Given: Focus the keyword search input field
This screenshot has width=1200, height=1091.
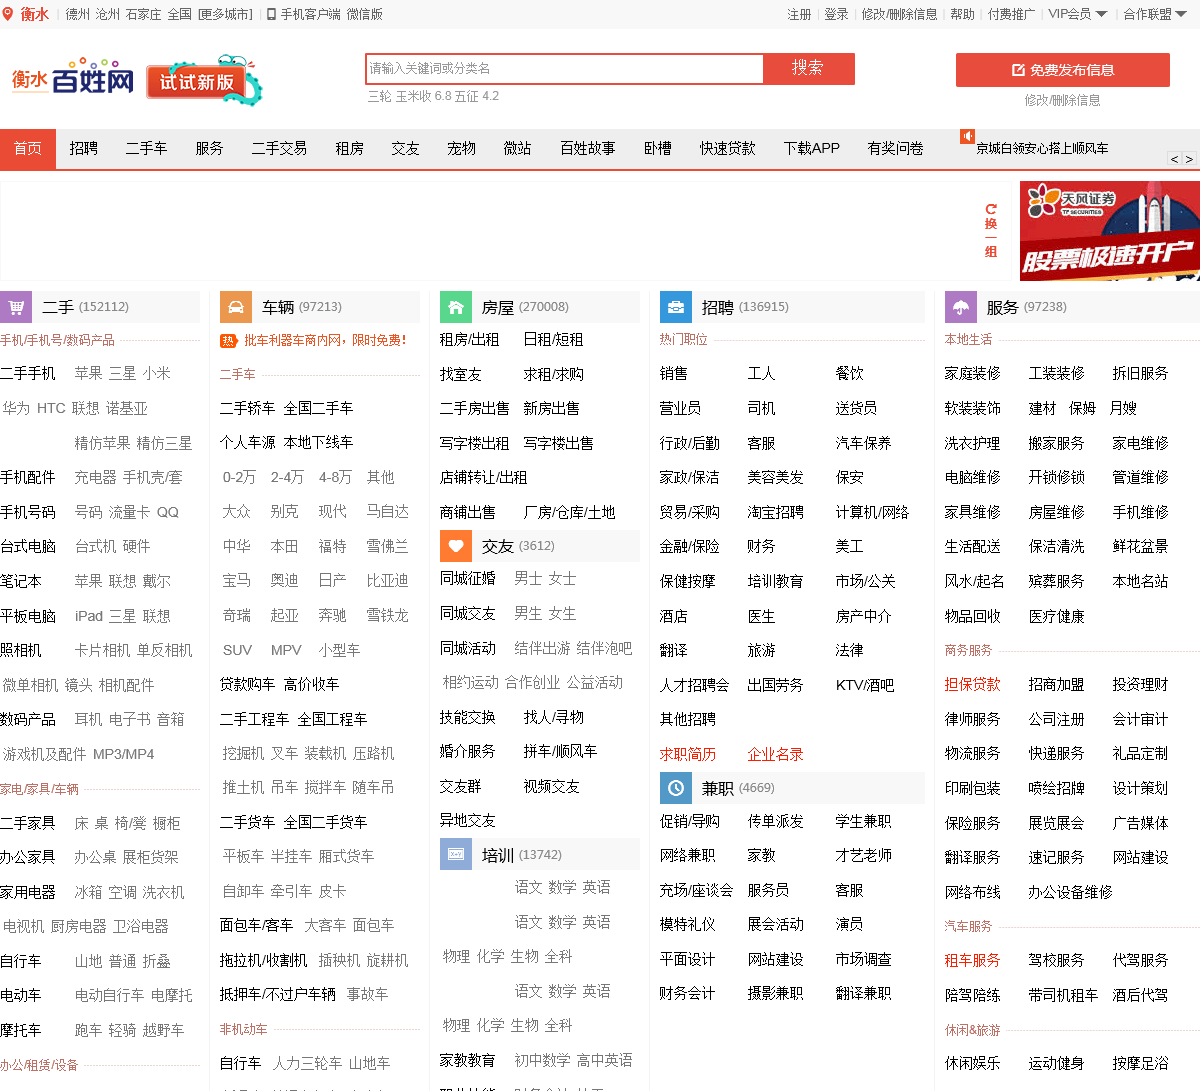Looking at the screenshot, I should pyautogui.click(x=565, y=68).
